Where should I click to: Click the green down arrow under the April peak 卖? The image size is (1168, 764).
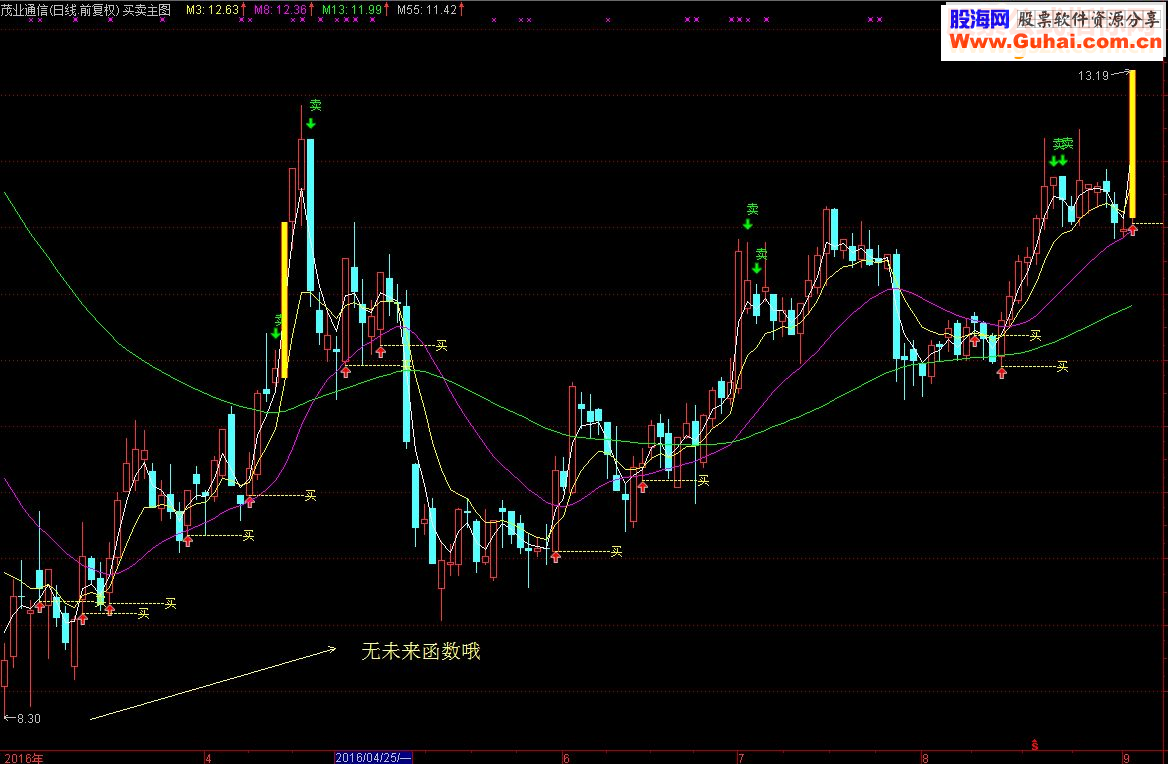coord(311,124)
